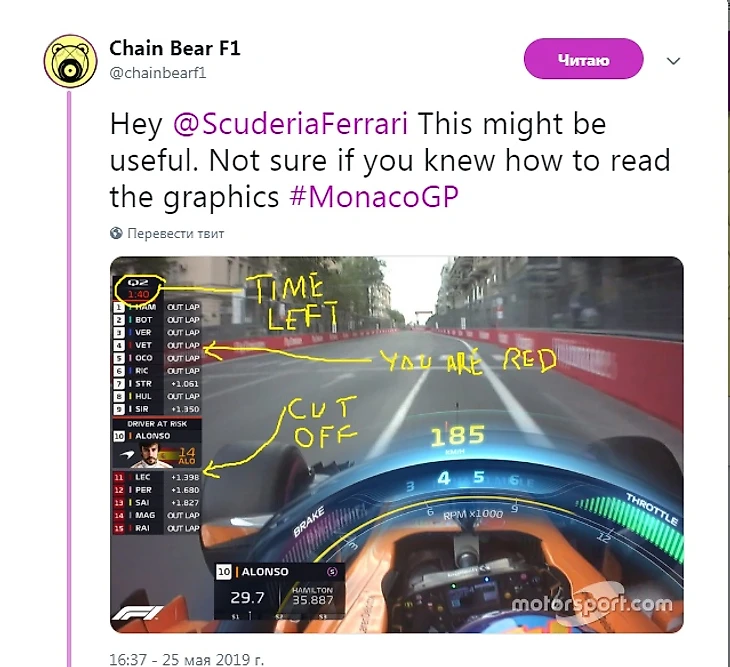Open the @chainbearf1 handle link
Screen dimensions: 730x667
click(157, 73)
